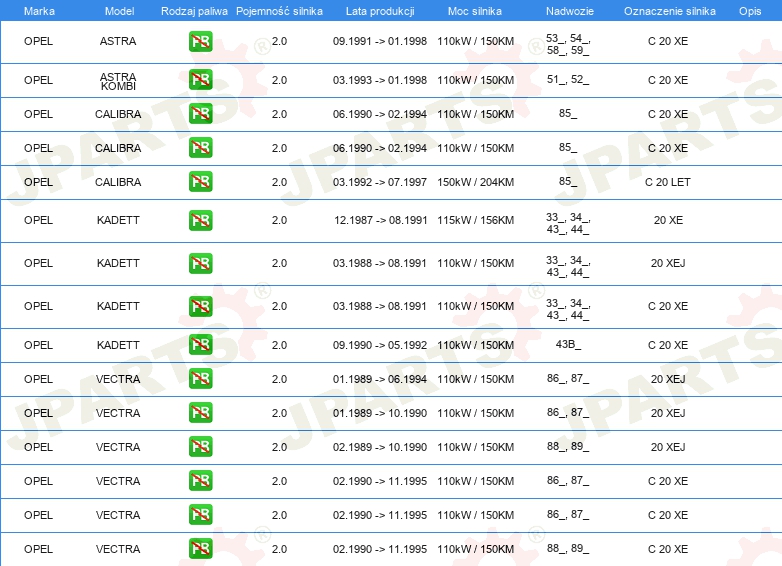Click the Marka column header
Image resolution: width=782 pixels, height=566 pixels.
tap(38, 10)
